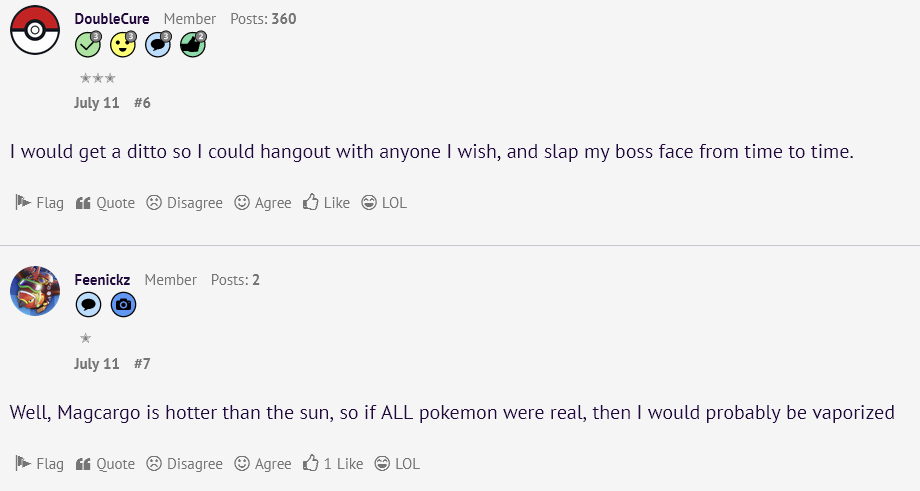Like DoubleCure's ditto post
Viewport: 920px width, 491px height.
point(327,203)
